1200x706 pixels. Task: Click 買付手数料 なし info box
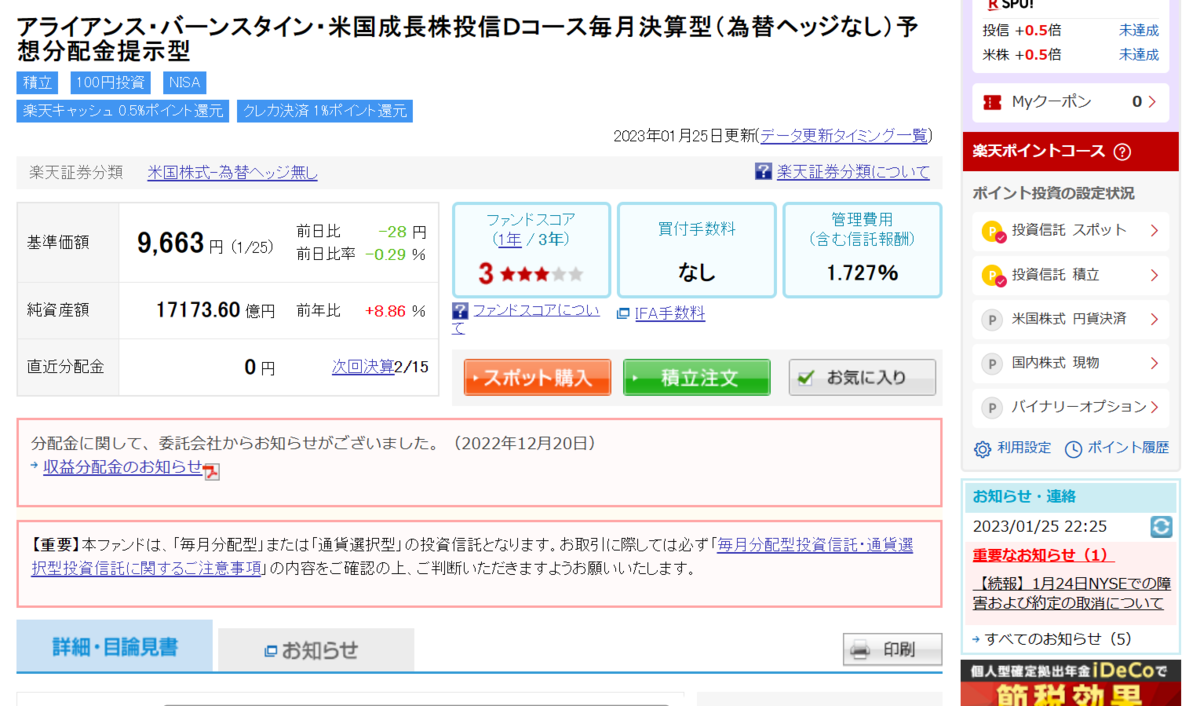coord(697,250)
